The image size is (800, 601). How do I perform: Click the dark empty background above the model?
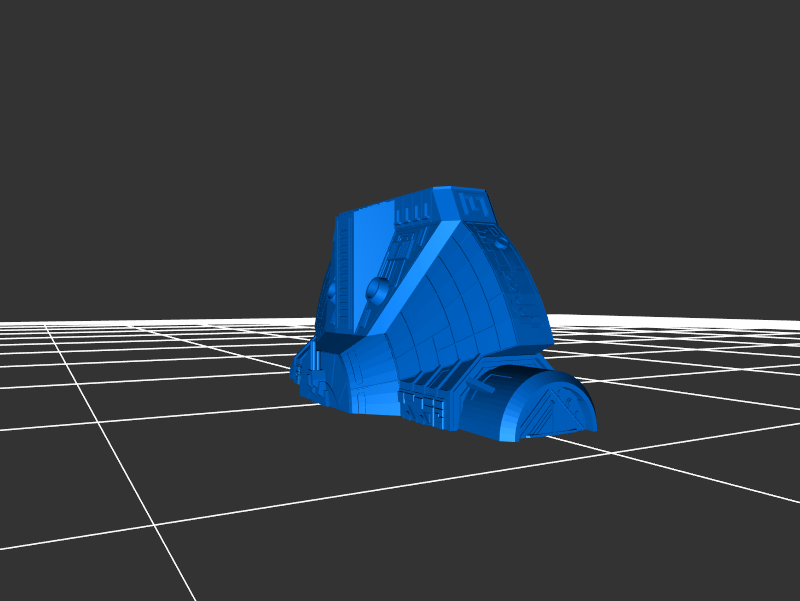(400, 90)
